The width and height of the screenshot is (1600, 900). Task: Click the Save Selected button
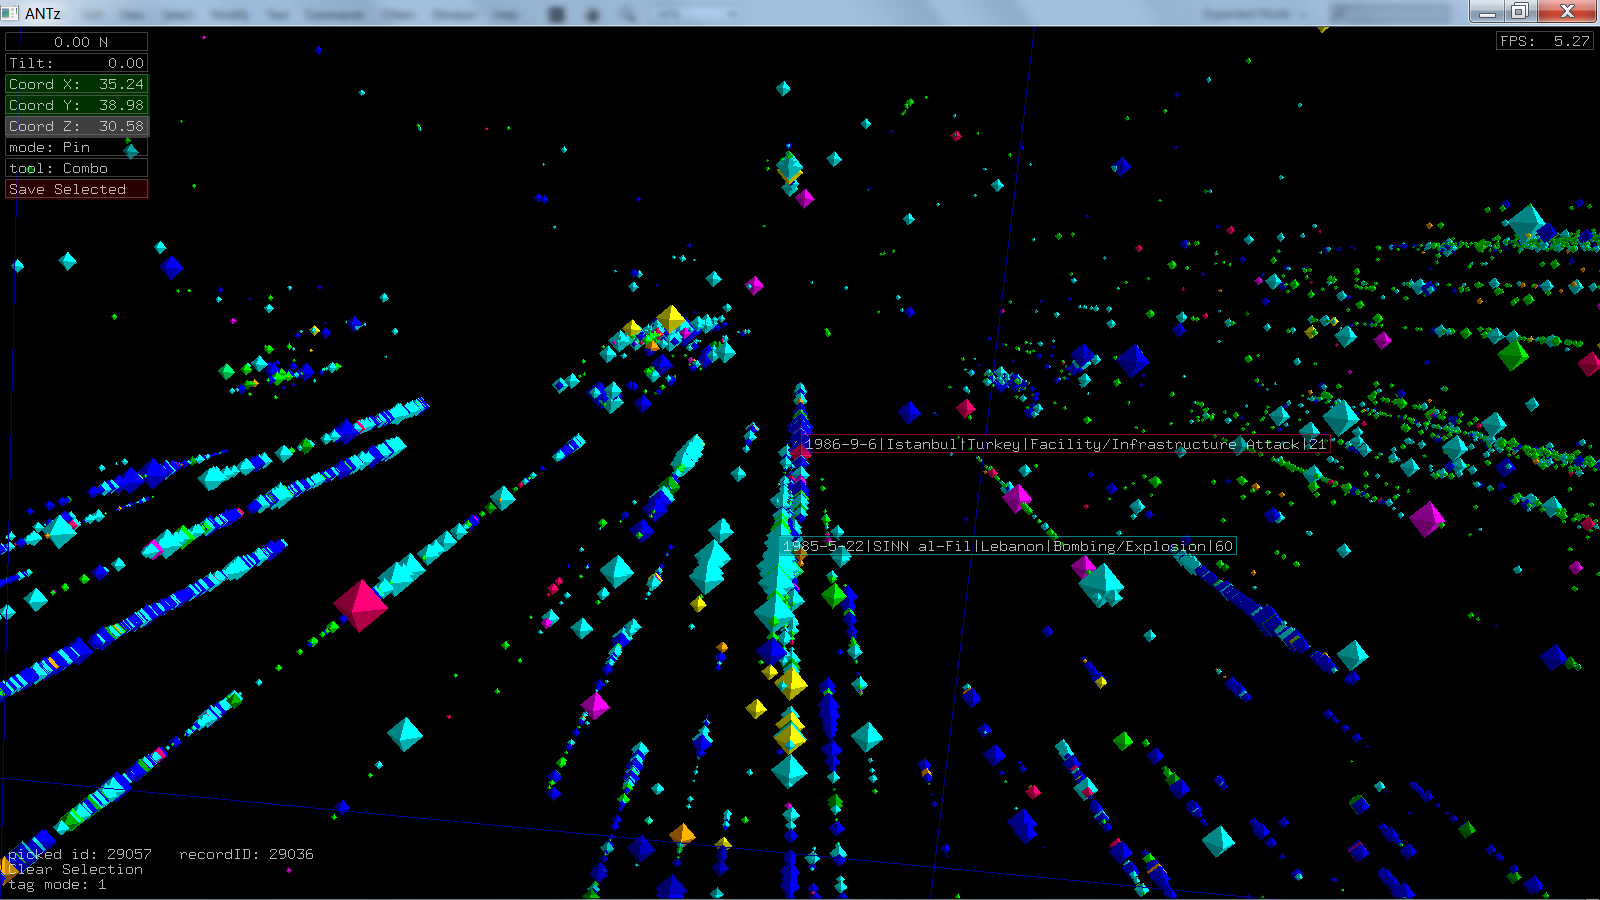pyautogui.click(x=76, y=189)
